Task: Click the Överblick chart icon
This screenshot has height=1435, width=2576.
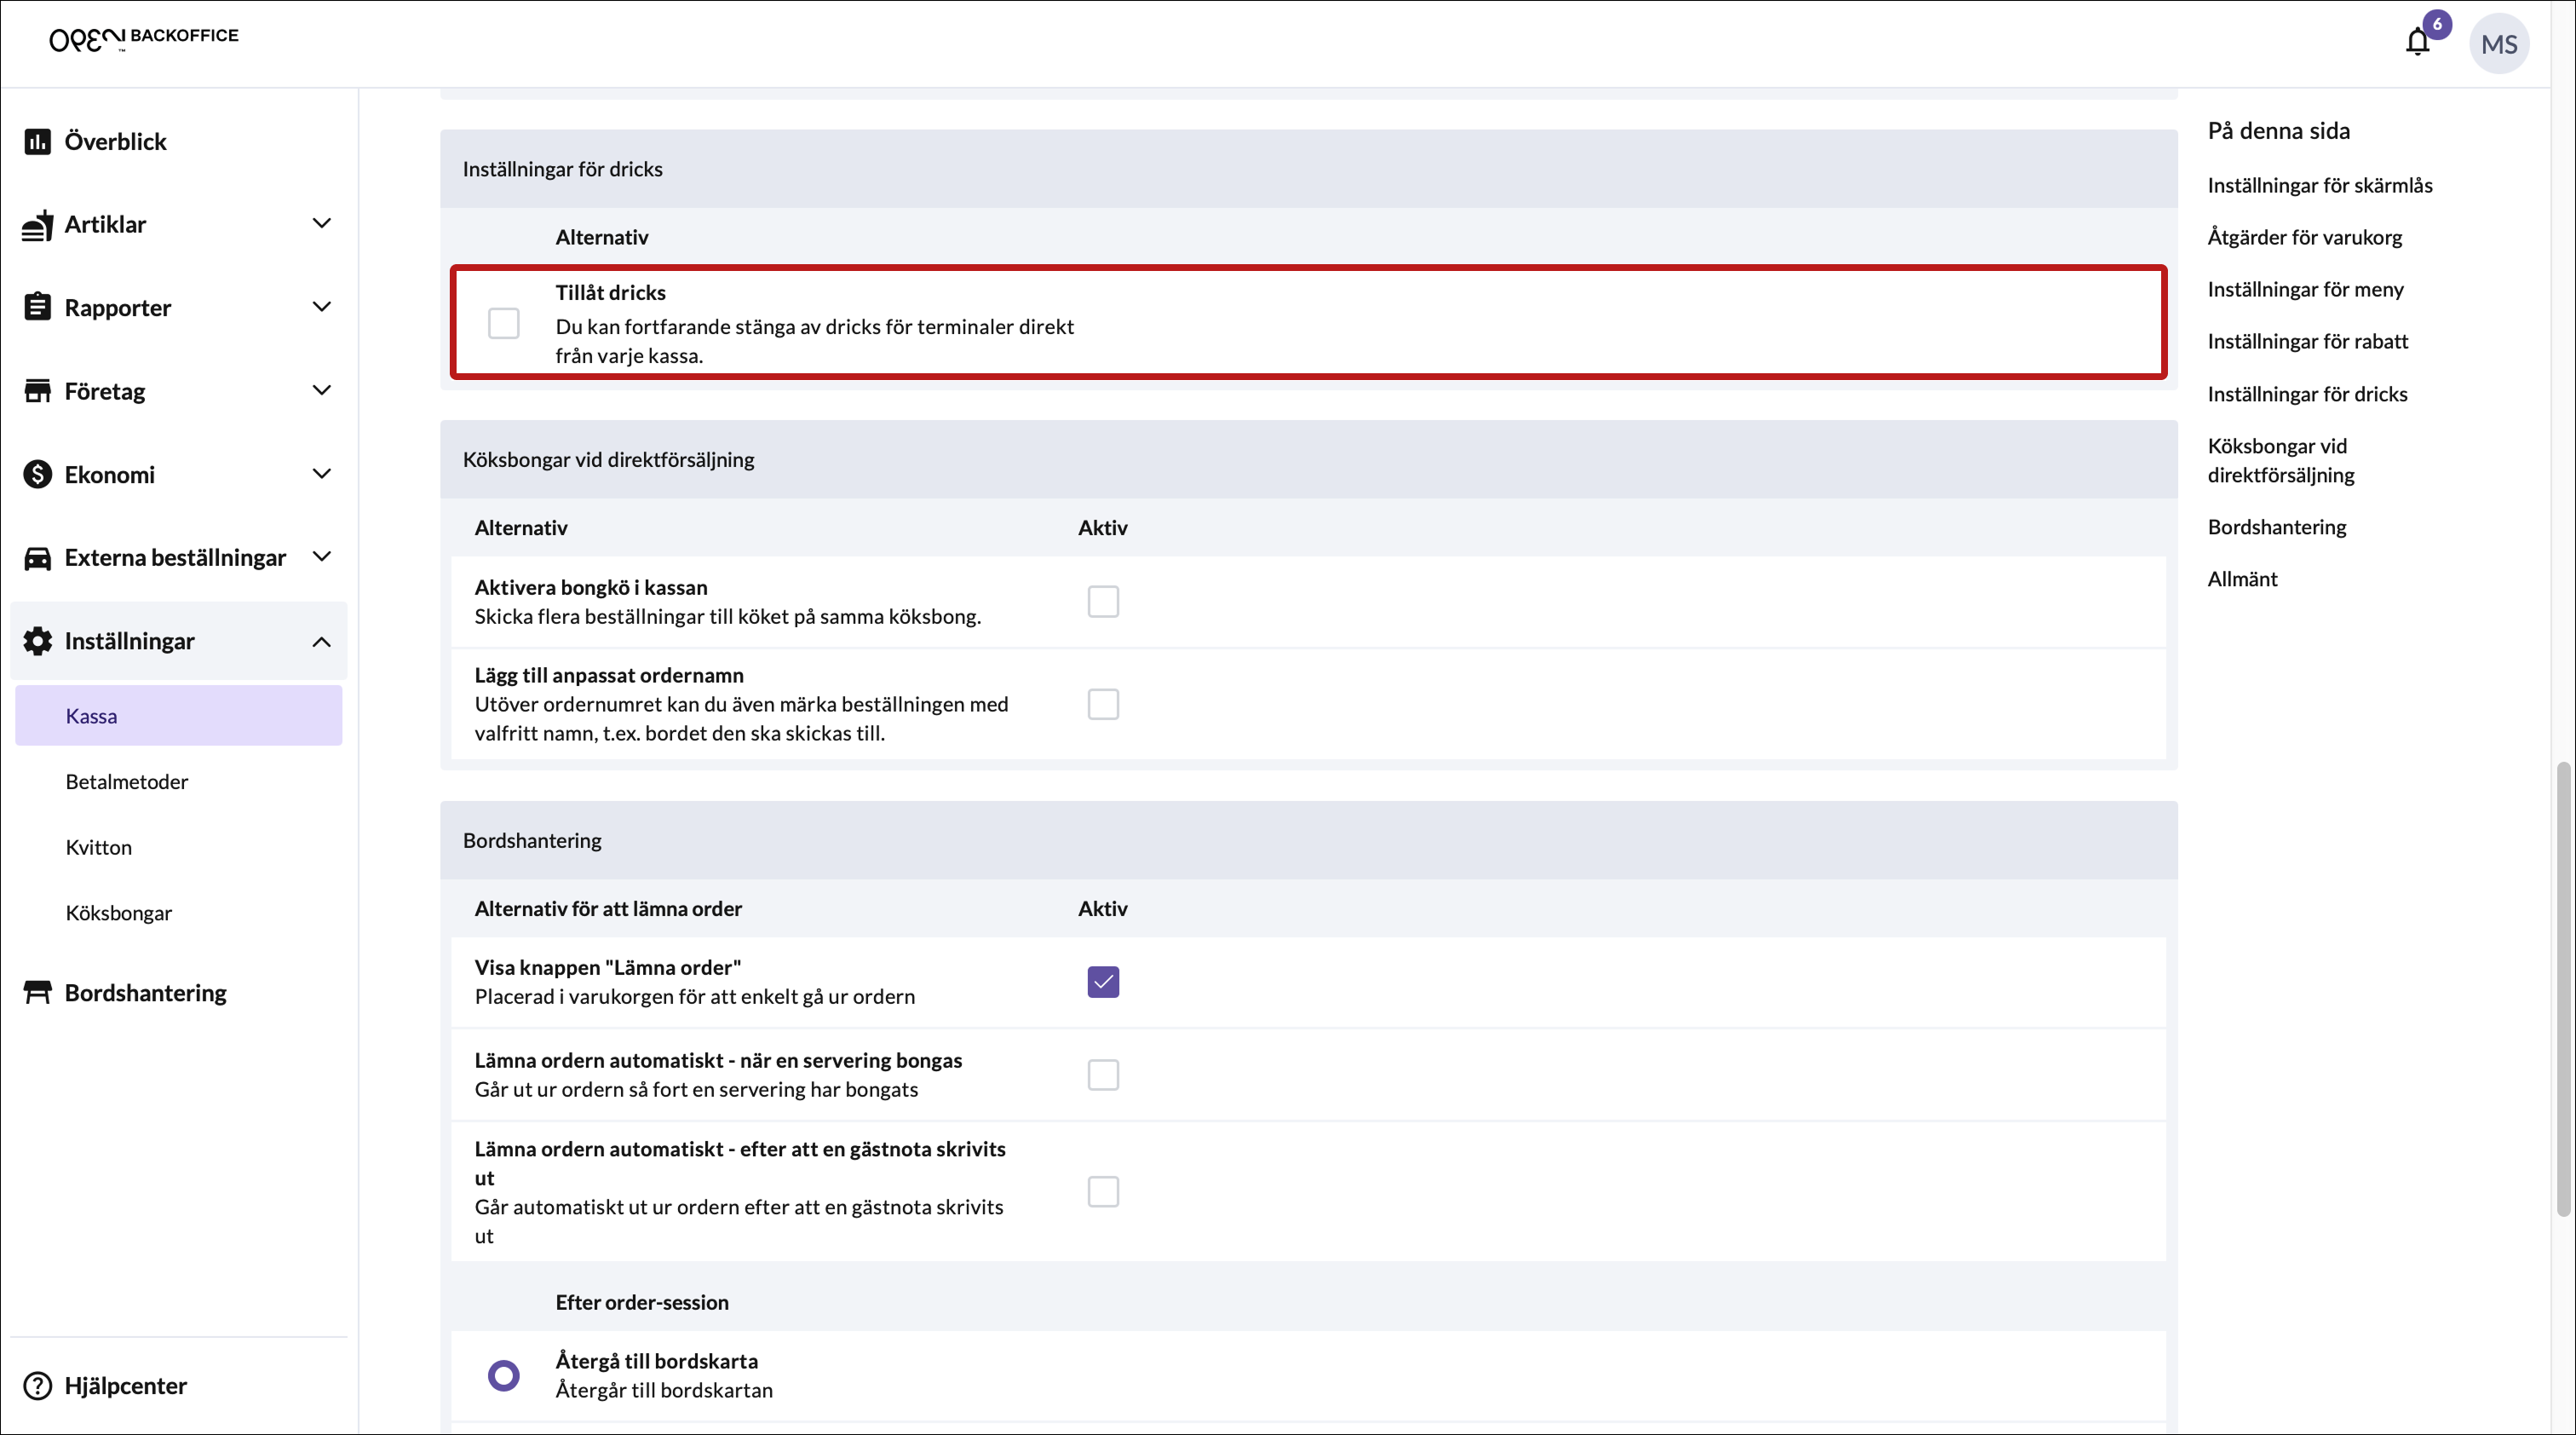Action: click(37, 142)
